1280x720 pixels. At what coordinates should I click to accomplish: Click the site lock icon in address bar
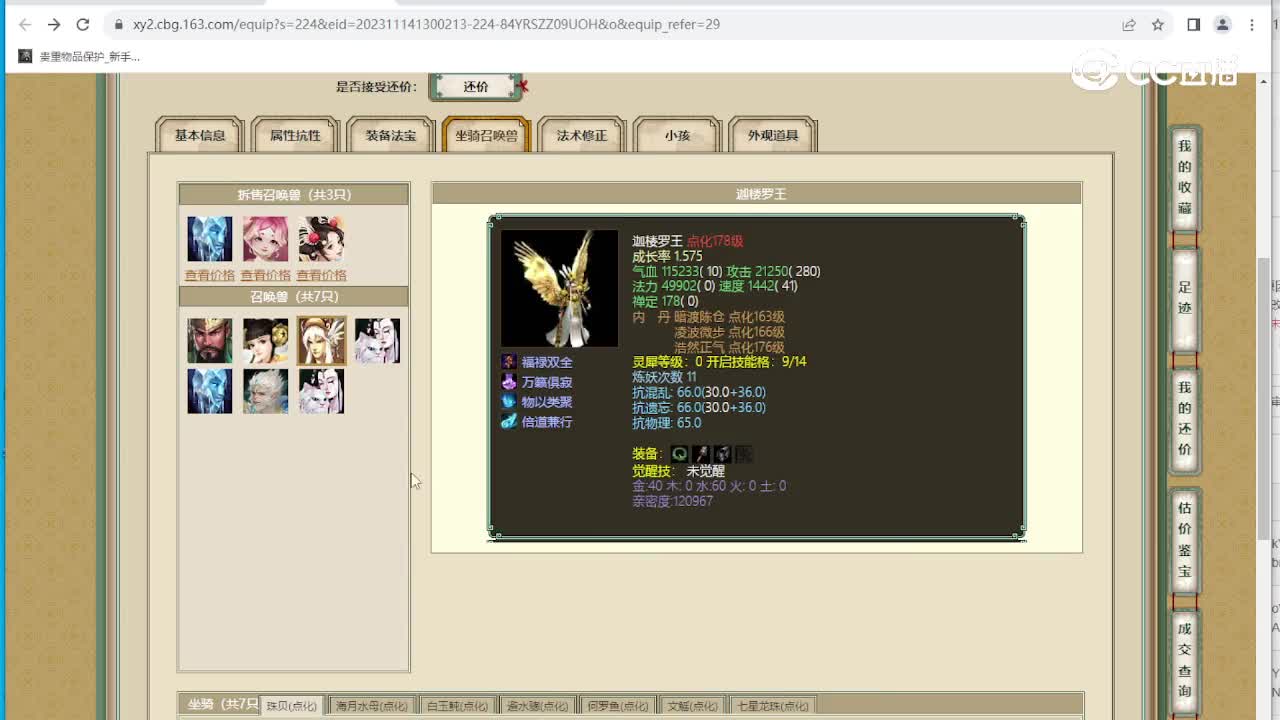tap(118, 24)
